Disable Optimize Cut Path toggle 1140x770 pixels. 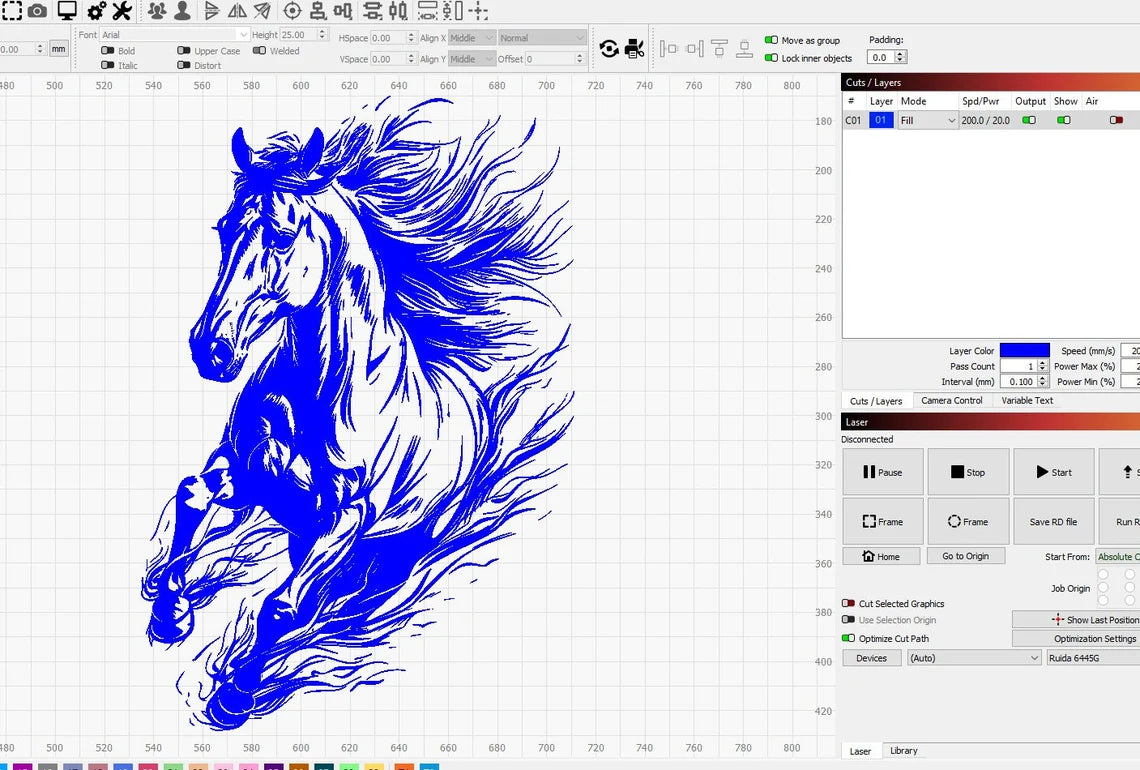pyautogui.click(x=848, y=638)
